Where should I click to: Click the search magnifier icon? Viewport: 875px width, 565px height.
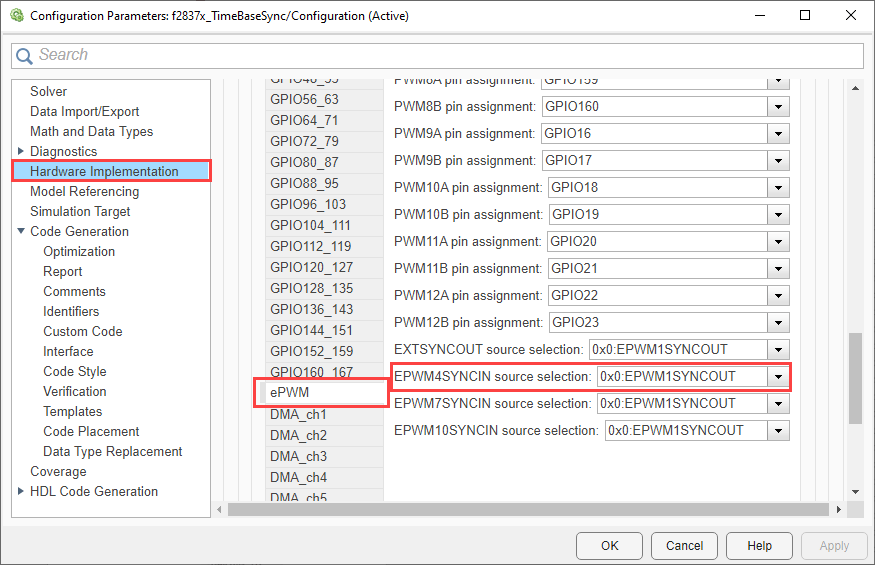click(x=24, y=56)
